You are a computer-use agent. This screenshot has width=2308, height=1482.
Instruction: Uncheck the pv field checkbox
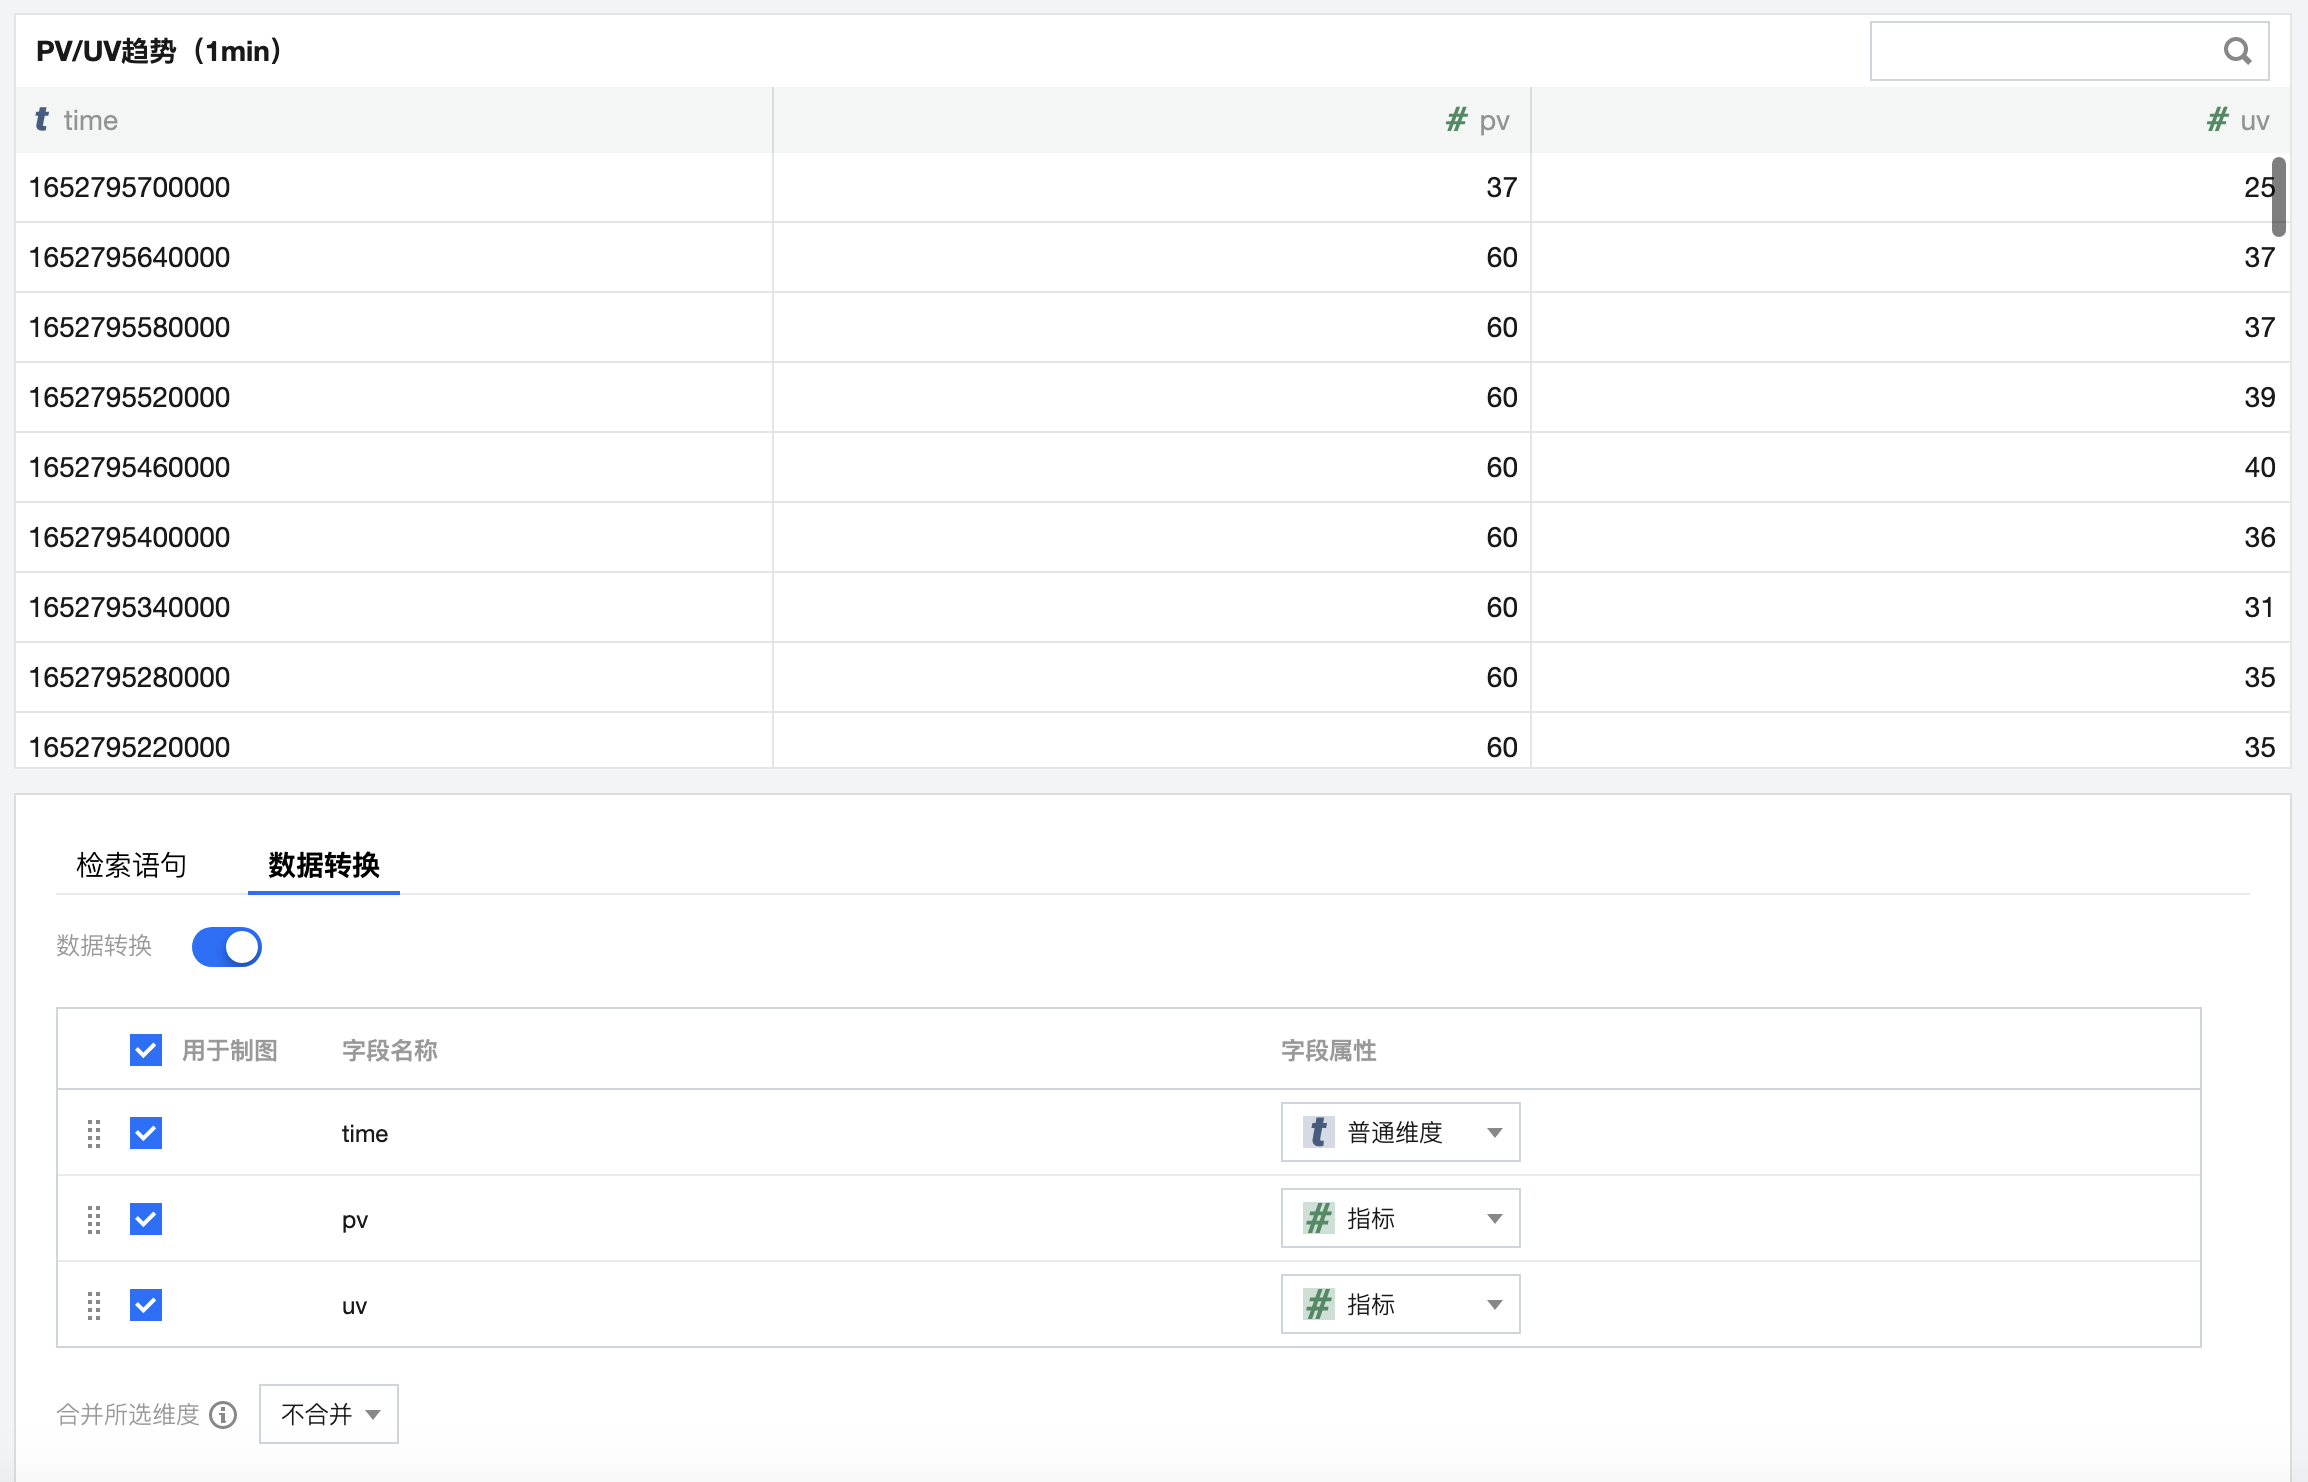(x=146, y=1219)
